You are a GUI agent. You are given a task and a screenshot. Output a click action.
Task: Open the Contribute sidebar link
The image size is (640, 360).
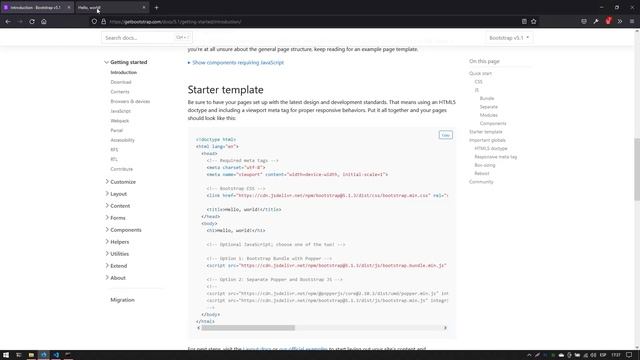click(x=122, y=169)
